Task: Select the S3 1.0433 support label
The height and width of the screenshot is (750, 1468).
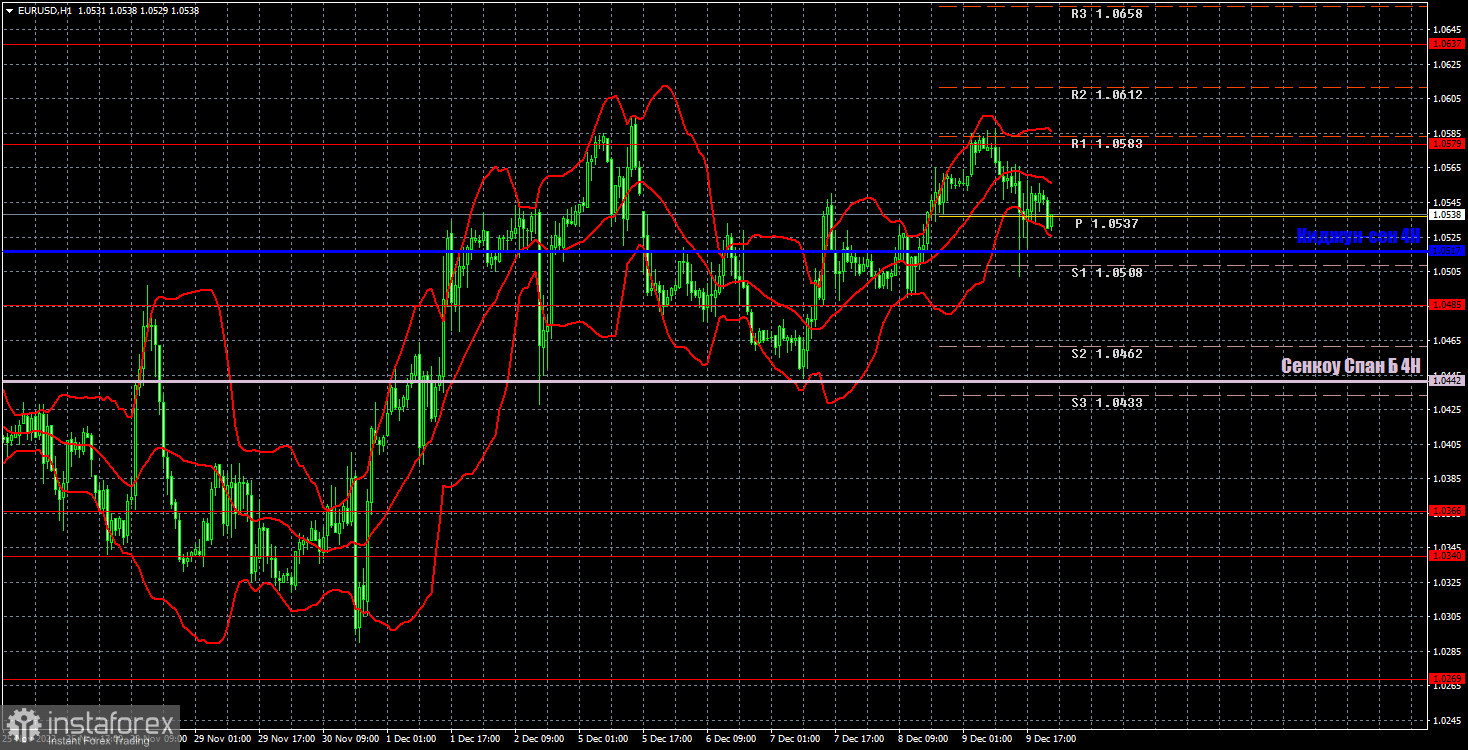Action: point(1106,403)
